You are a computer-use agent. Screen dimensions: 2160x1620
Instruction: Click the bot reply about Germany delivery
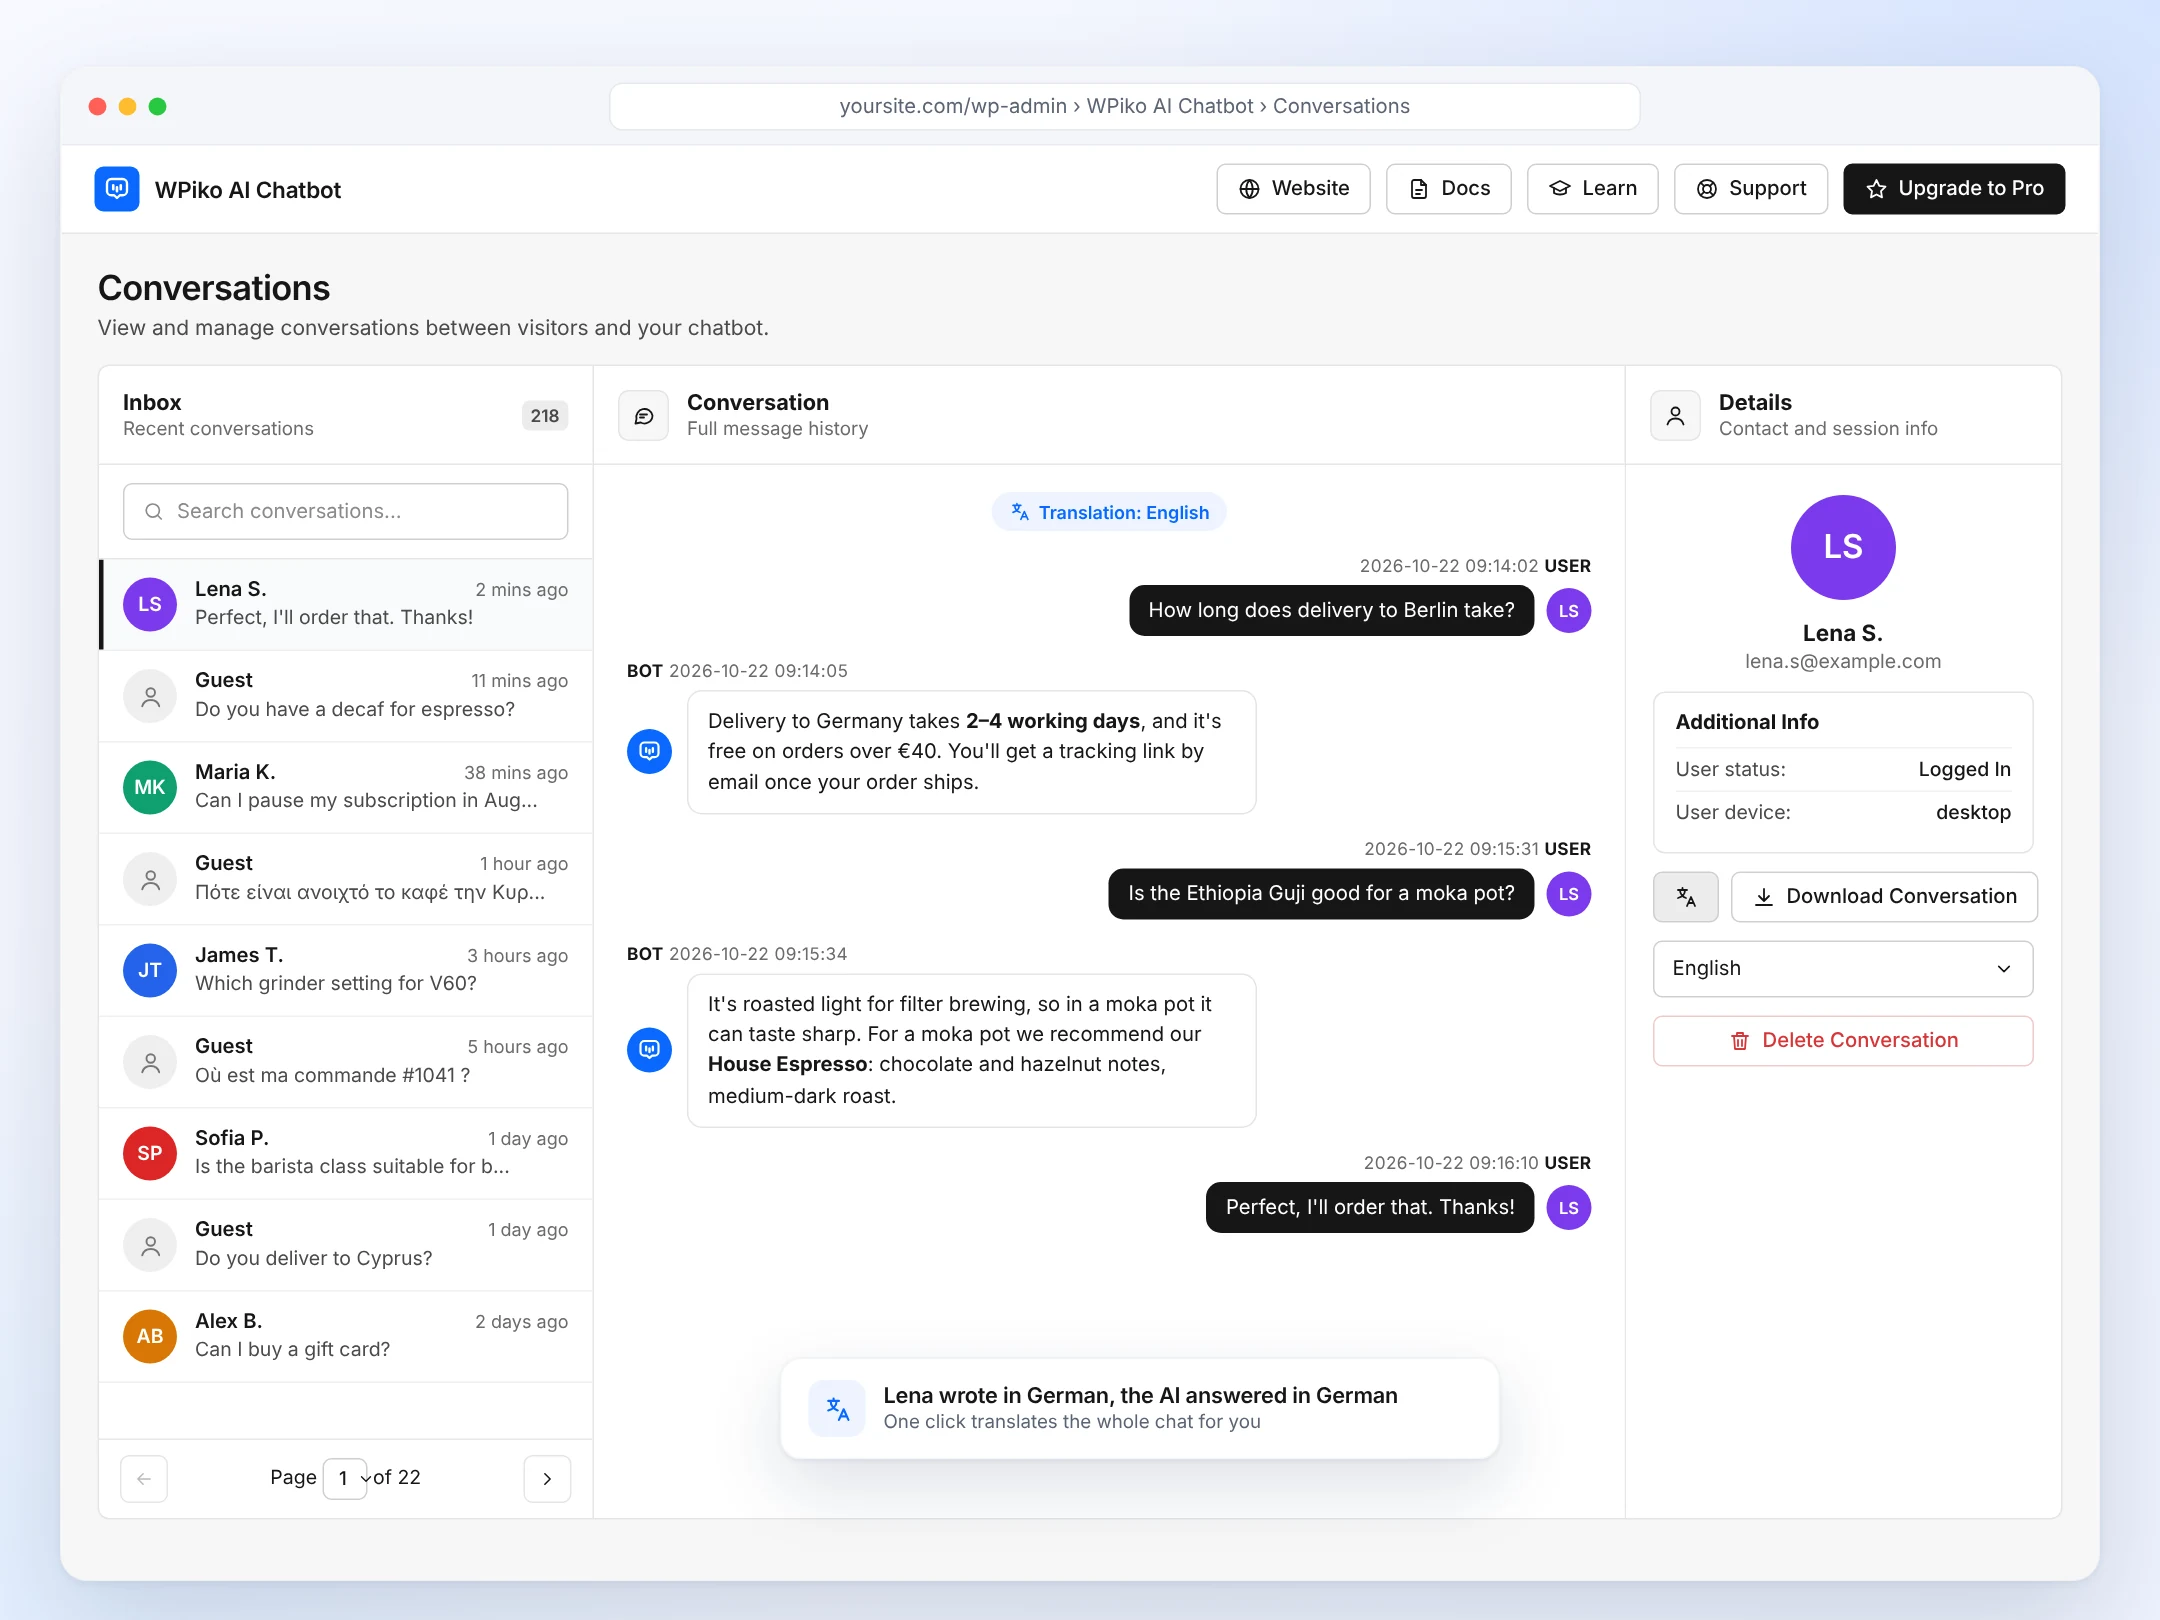(x=971, y=752)
